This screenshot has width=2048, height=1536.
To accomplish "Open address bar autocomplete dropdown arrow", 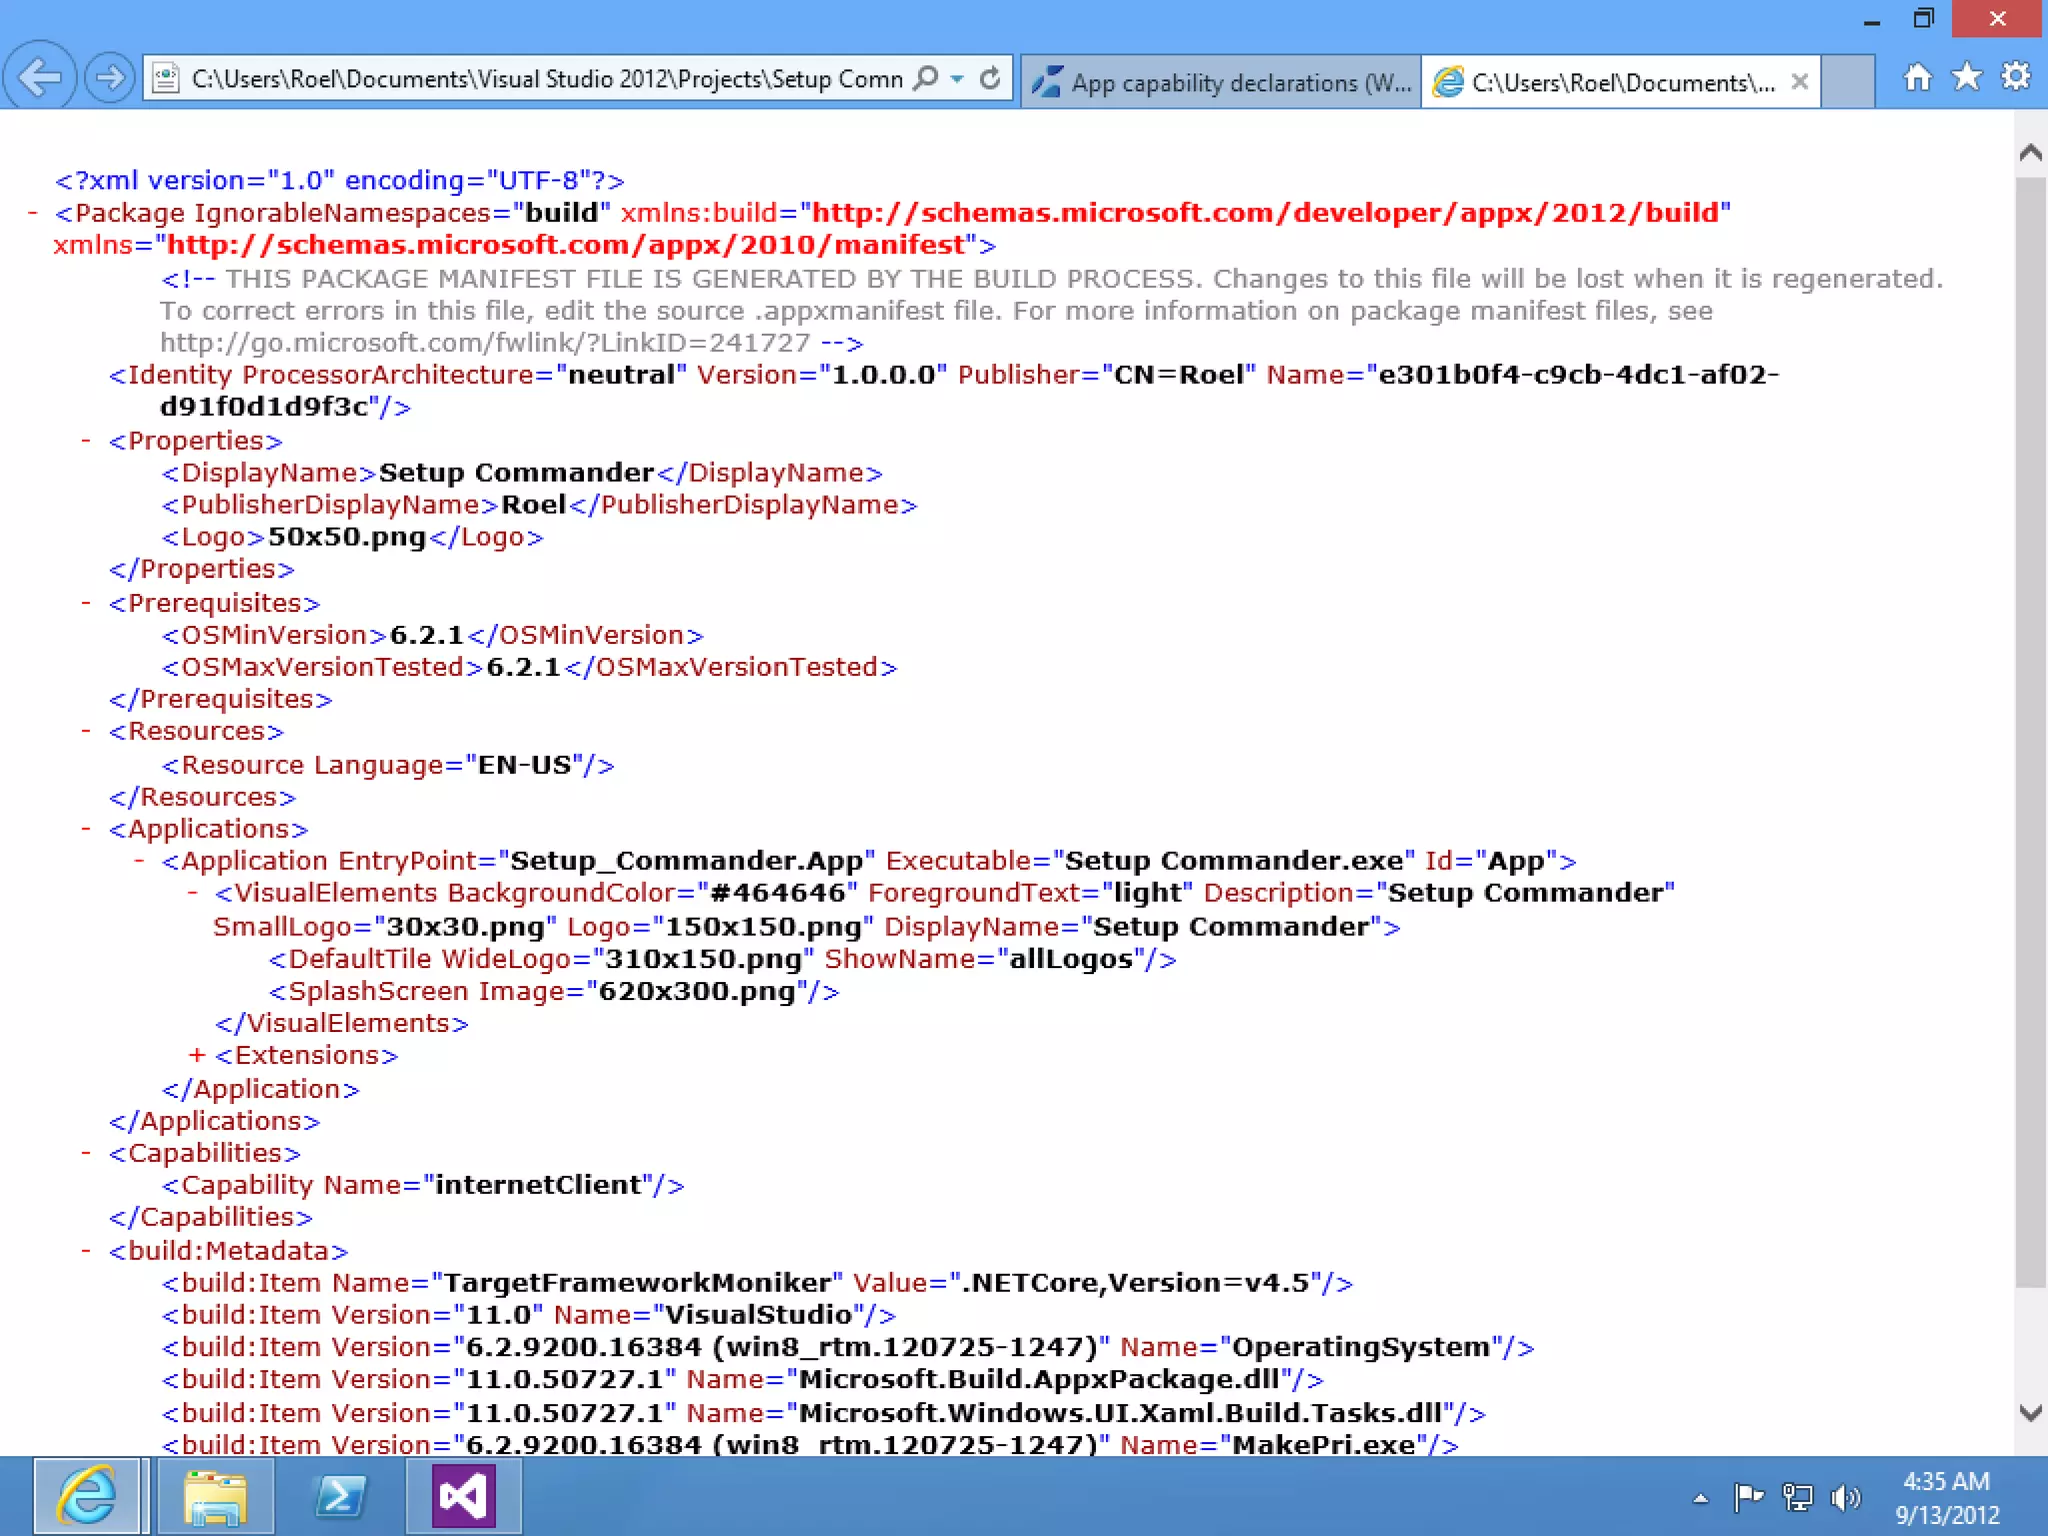I will [x=958, y=78].
